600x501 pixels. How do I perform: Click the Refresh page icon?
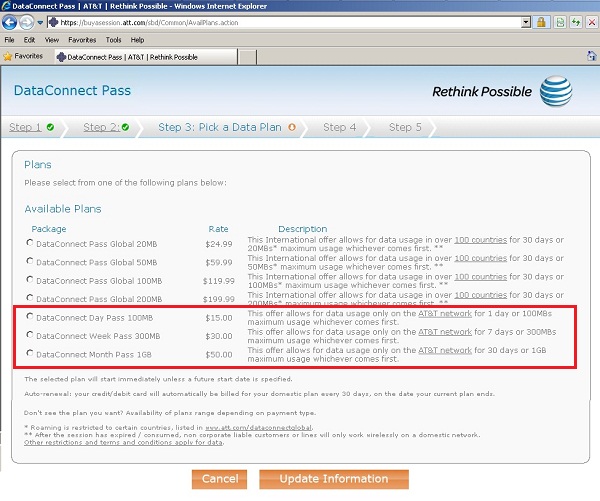[576, 23]
